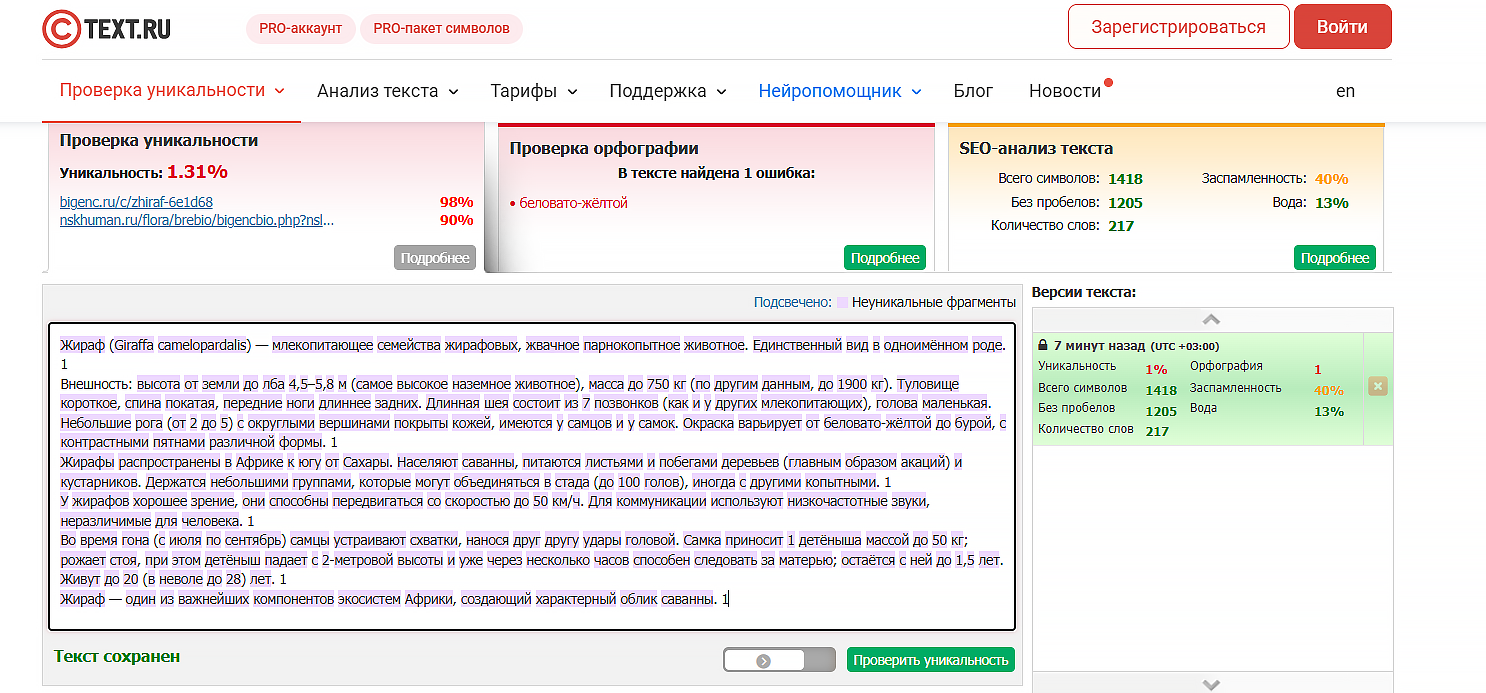1486x693 pixels.
Task: Toggle the switch beside Проверить уникальность
Action: coord(779,660)
